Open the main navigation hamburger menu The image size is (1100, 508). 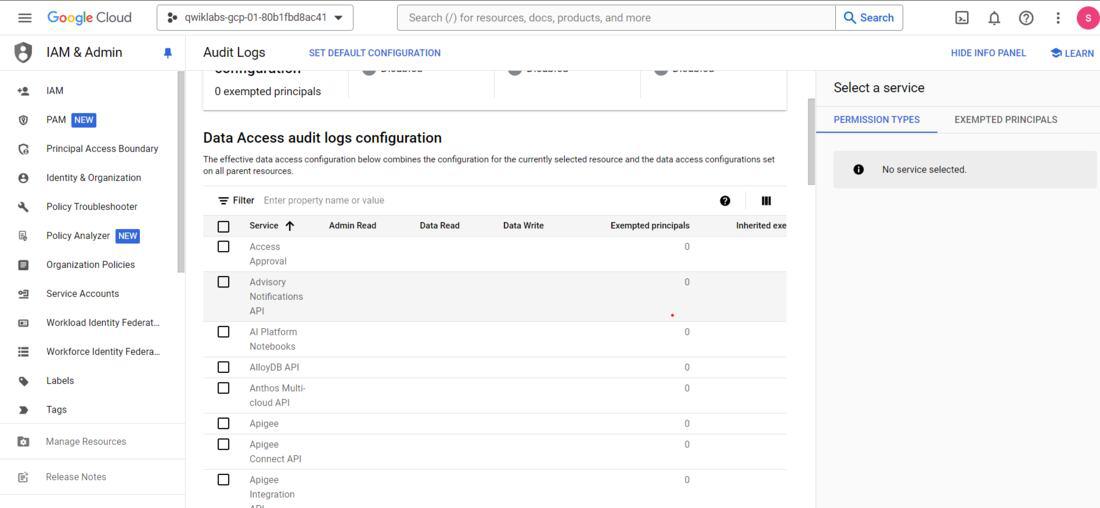[25, 18]
